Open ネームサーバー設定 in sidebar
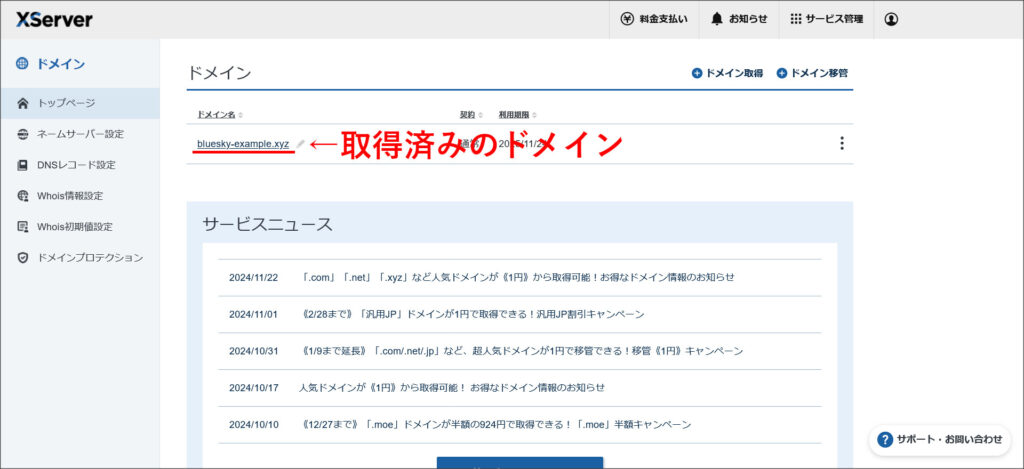 coord(80,134)
